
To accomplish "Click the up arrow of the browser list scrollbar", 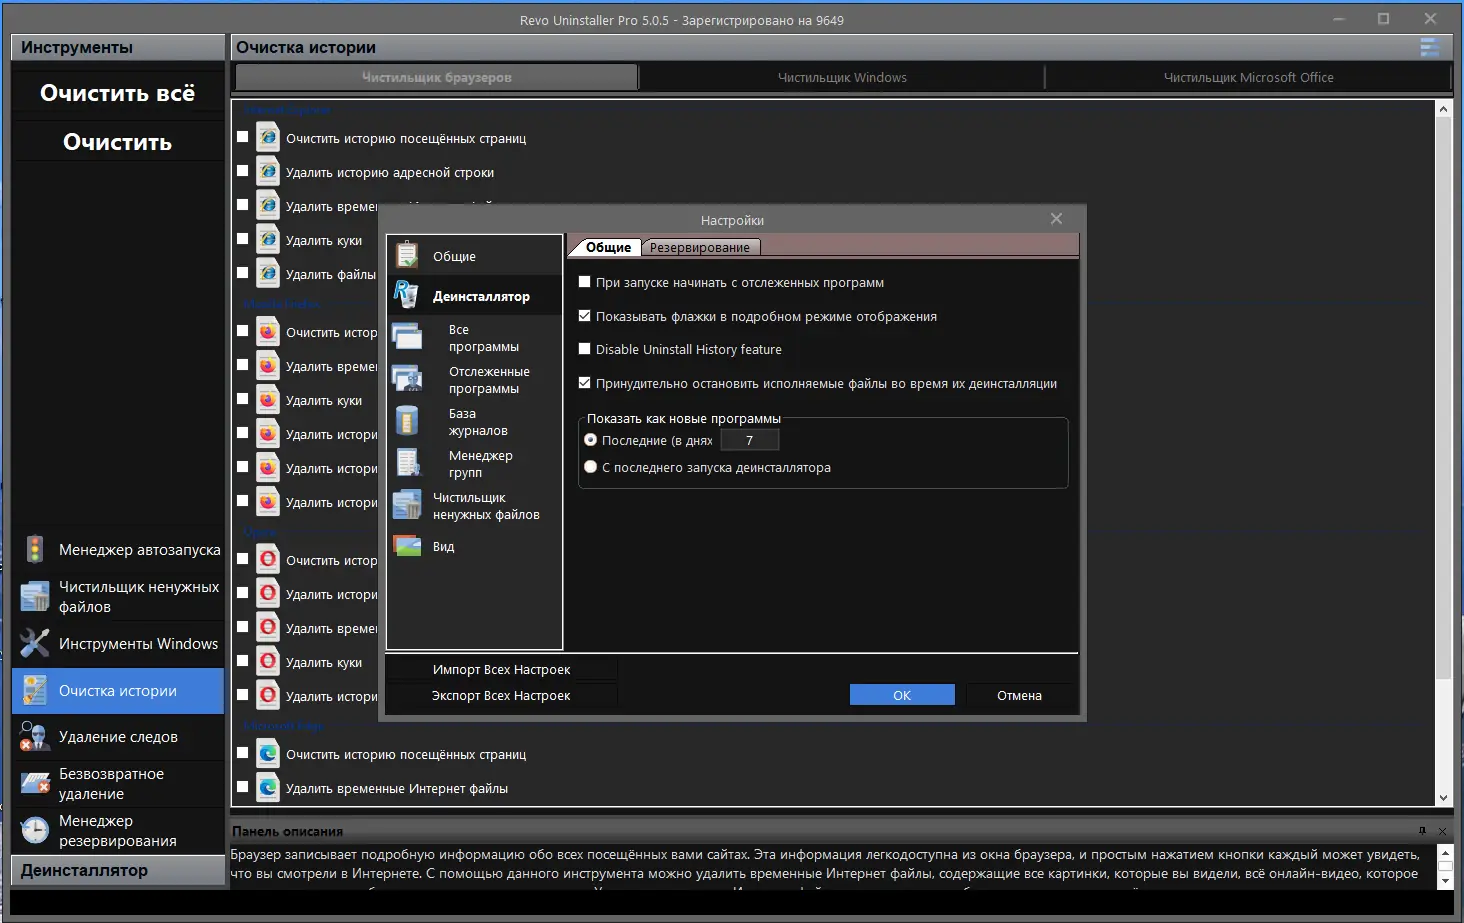I will pos(1443,108).
